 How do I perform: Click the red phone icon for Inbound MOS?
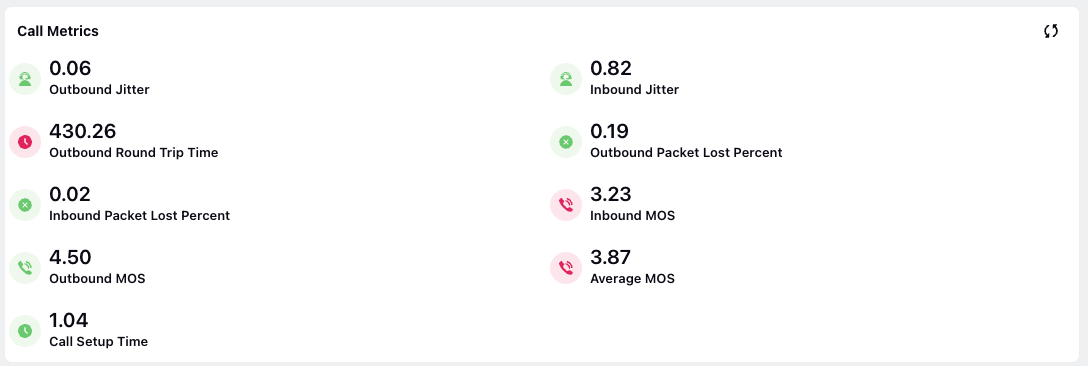(x=566, y=205)
